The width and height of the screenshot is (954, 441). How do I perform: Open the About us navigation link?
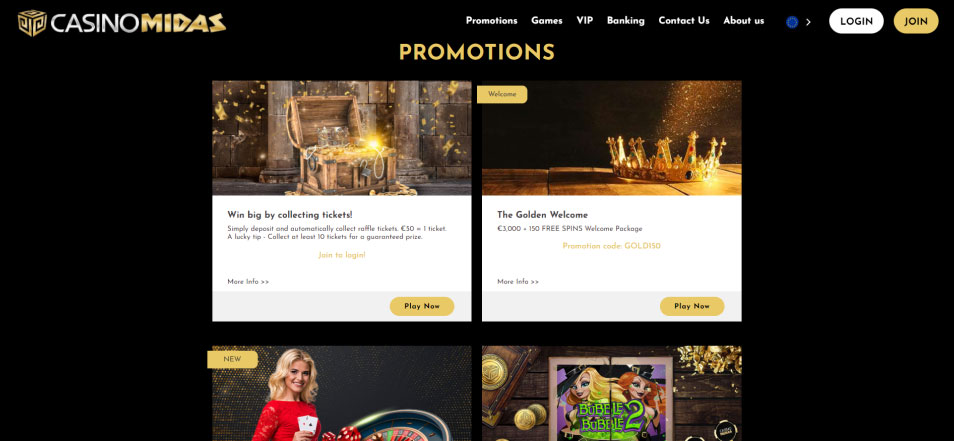click(x=743, y=21)
